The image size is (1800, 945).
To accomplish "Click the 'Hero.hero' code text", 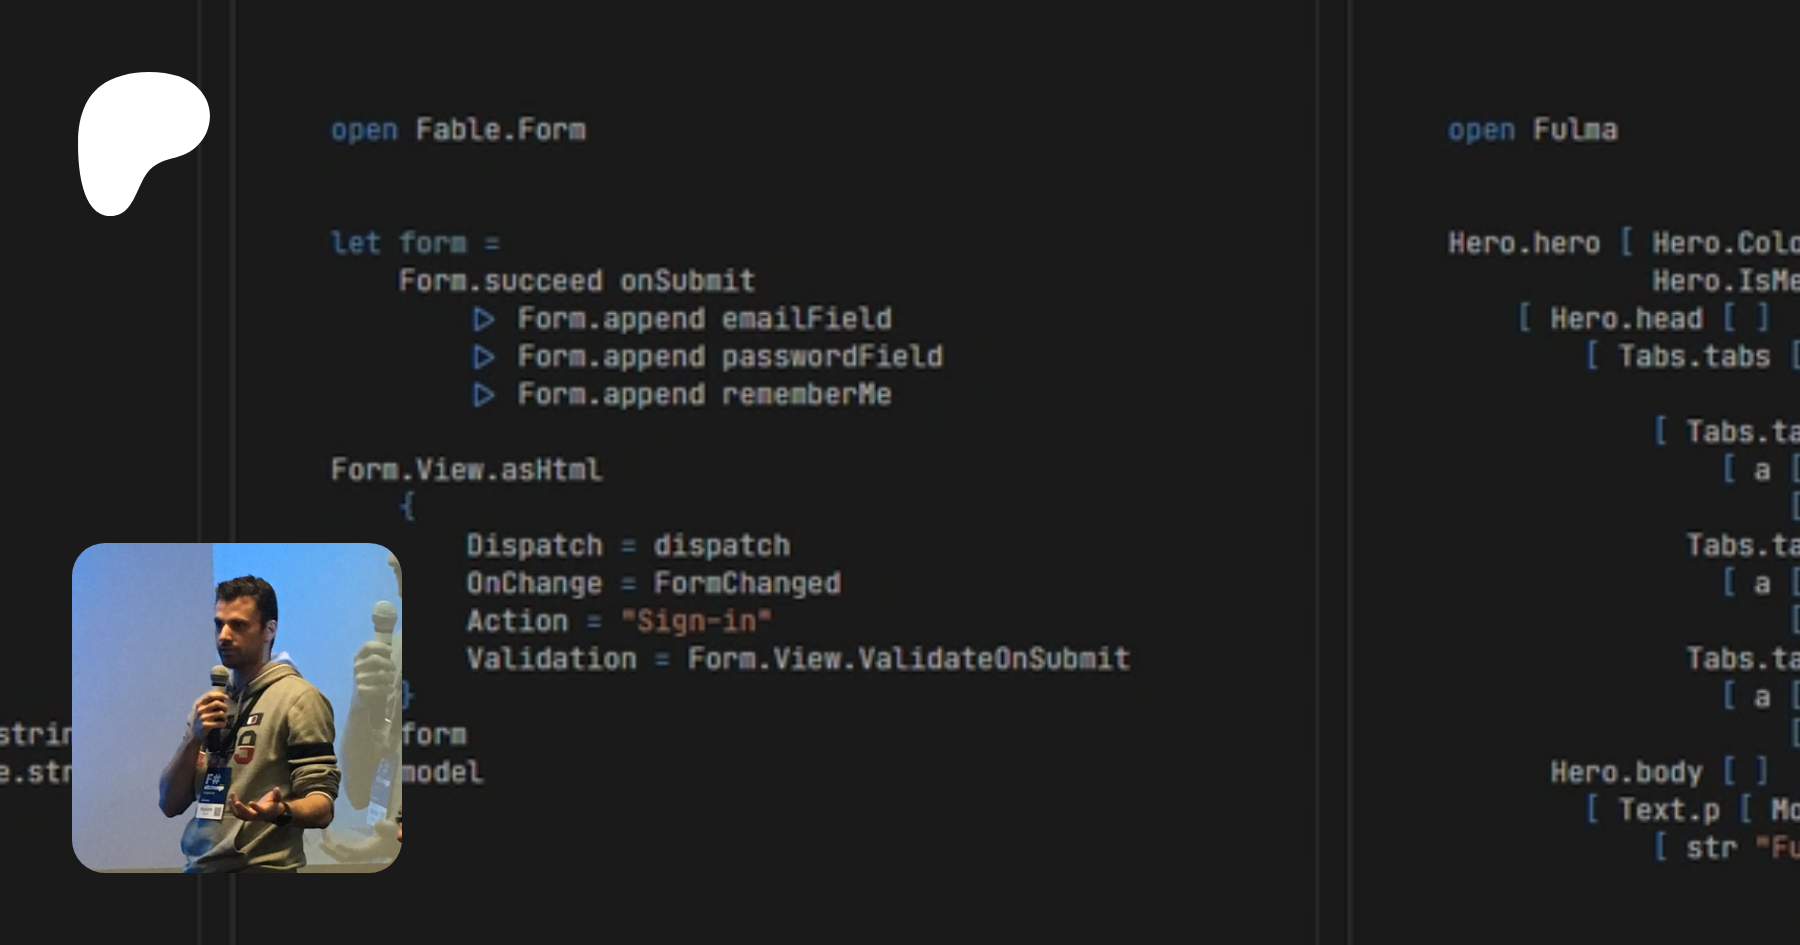I will (x=1524, y=243).
